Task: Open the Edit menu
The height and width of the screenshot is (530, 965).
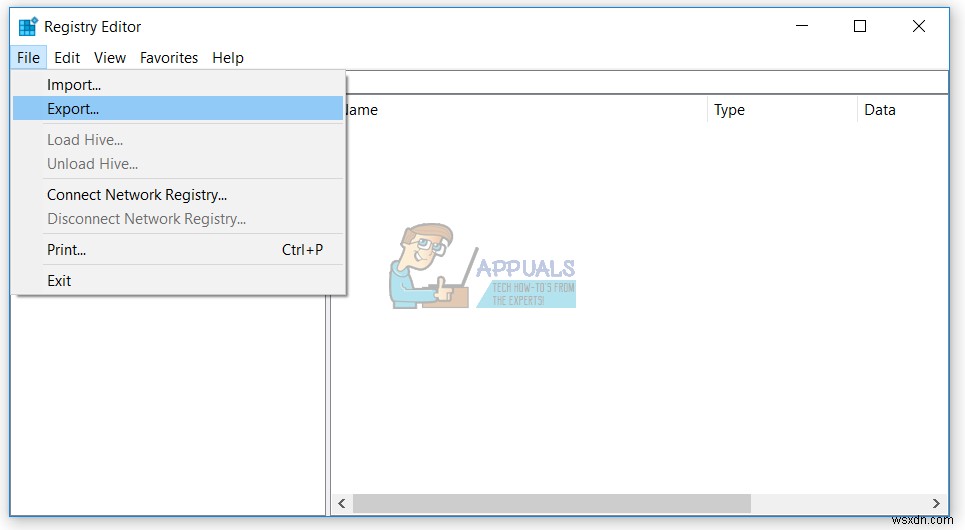Action: coord(67,58)
